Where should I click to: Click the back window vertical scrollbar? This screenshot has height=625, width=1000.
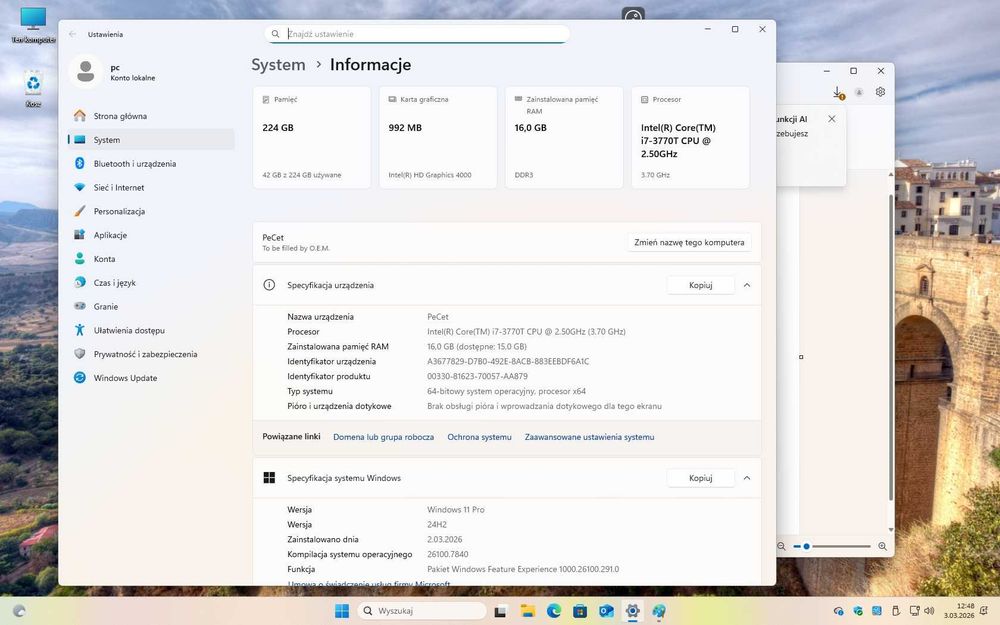point(891,348)
